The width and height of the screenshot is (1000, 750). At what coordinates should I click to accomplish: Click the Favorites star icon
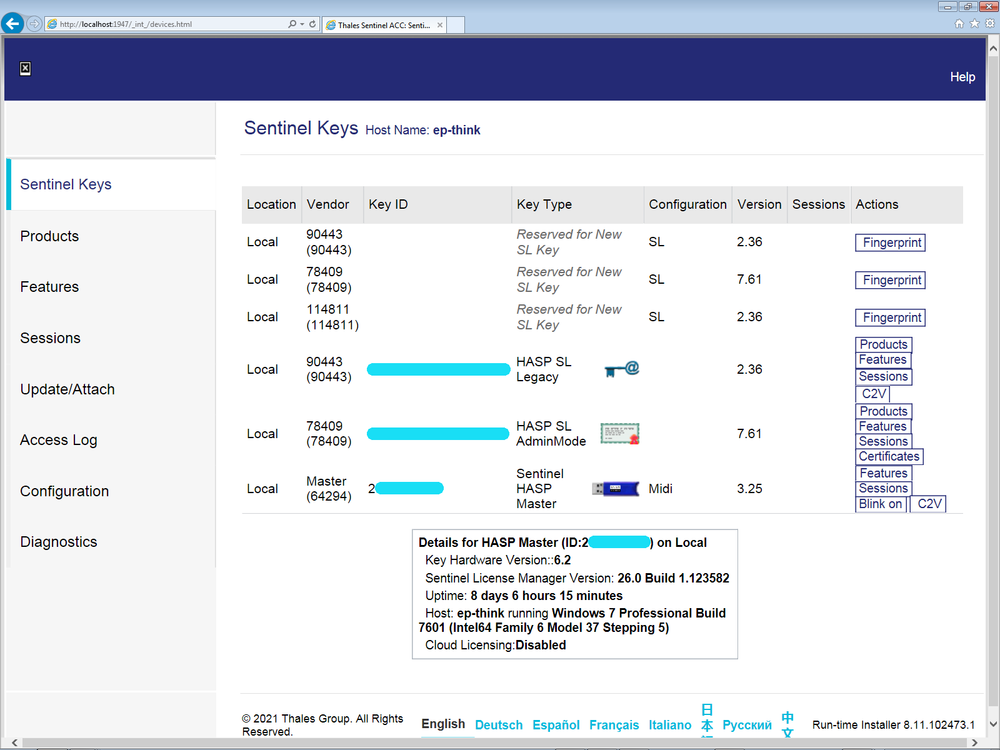click(x=974, y=23)
